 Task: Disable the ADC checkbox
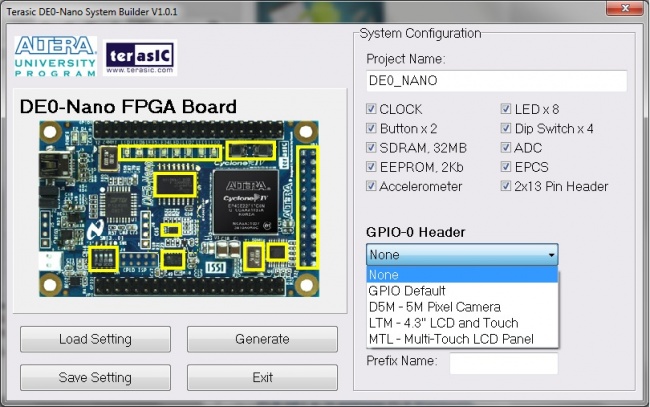506,148
